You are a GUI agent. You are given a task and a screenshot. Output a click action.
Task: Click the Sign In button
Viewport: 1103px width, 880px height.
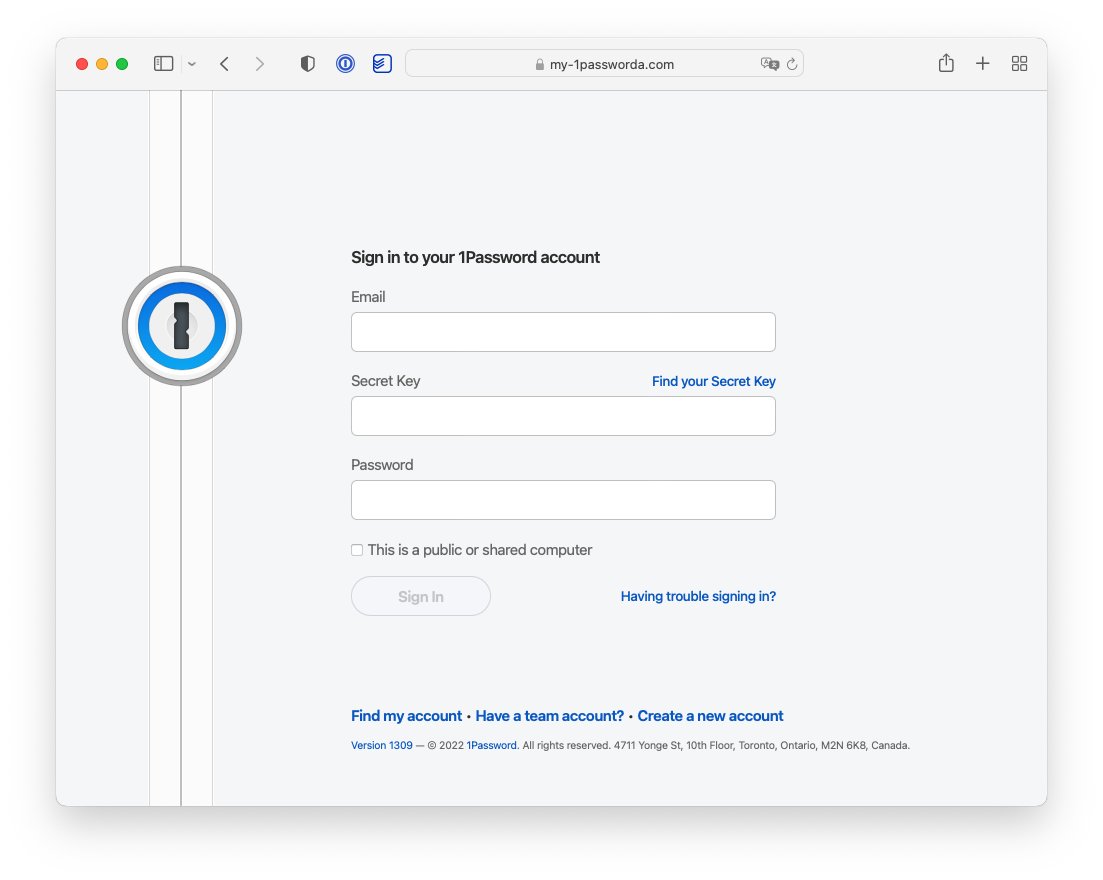coord(421,597)
